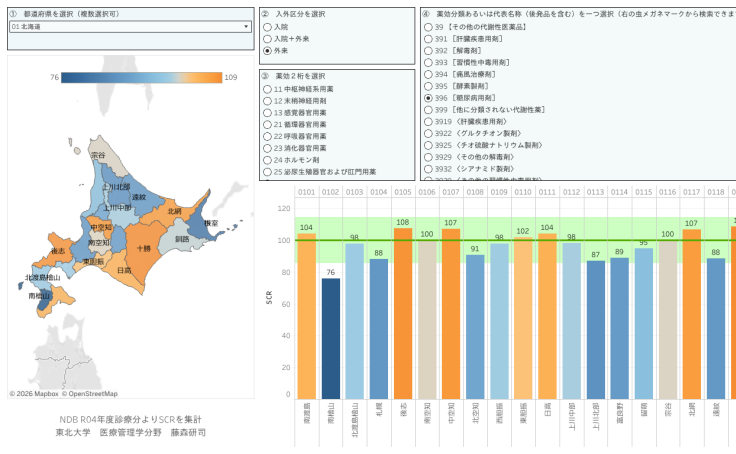Viewport: 736px width, 454px height.
Task: Select the 入院 radio button
Action: tap(267, 27)
